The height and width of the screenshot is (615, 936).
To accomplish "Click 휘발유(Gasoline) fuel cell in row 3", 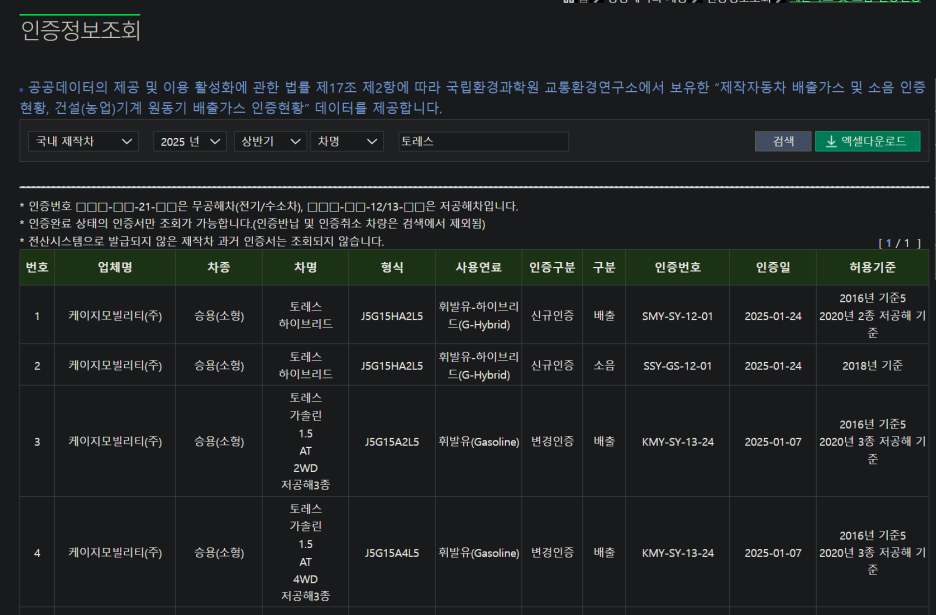I will 479,442.
